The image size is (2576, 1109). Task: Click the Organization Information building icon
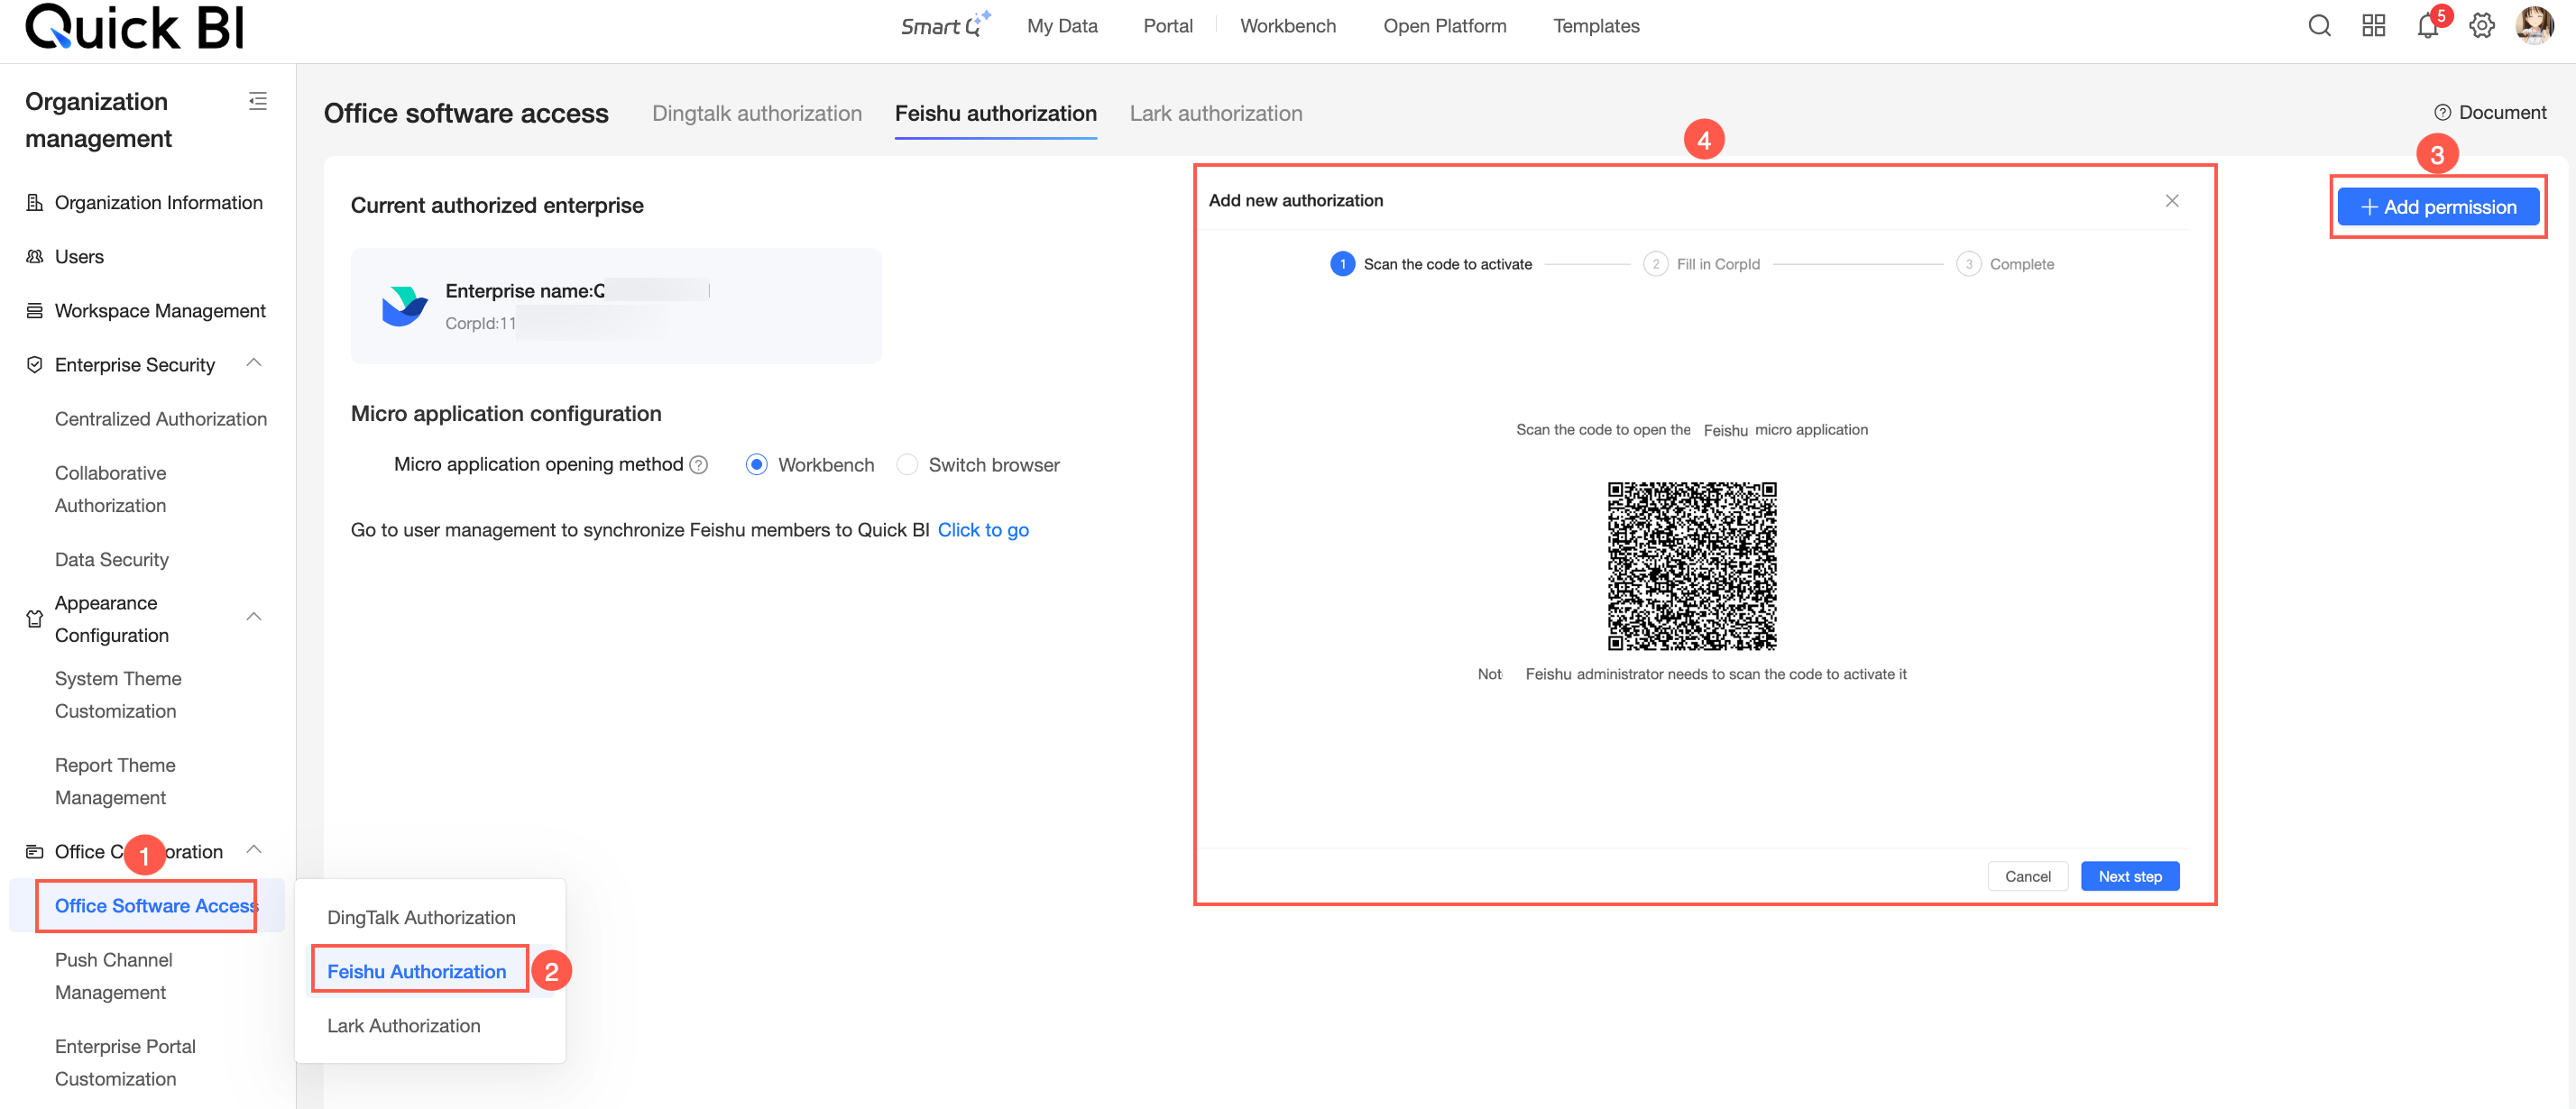coord(34,203)
